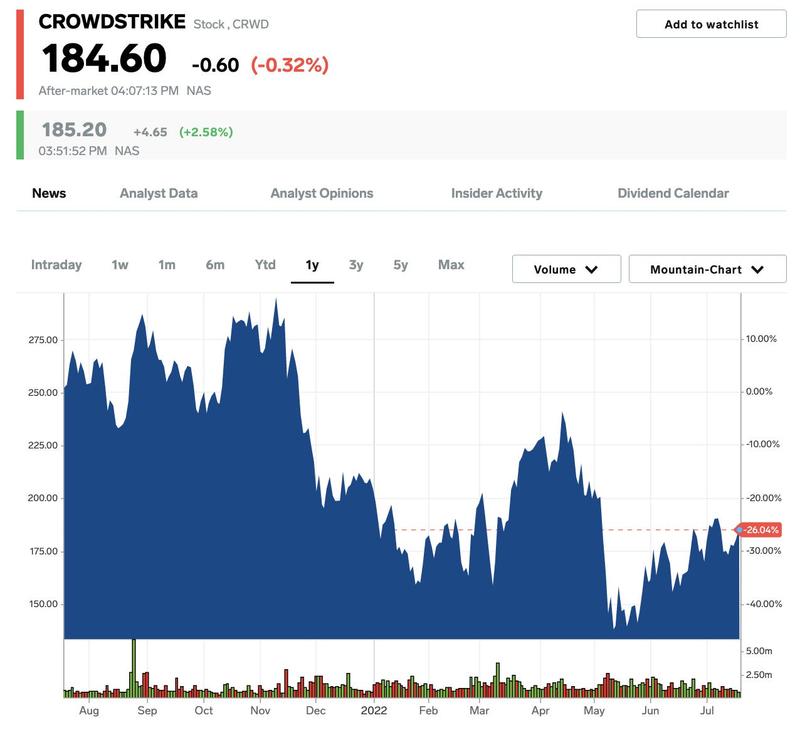Screen dimensions: 800x744
Task: Click the 275.00 price axis label
Action: 43,340
